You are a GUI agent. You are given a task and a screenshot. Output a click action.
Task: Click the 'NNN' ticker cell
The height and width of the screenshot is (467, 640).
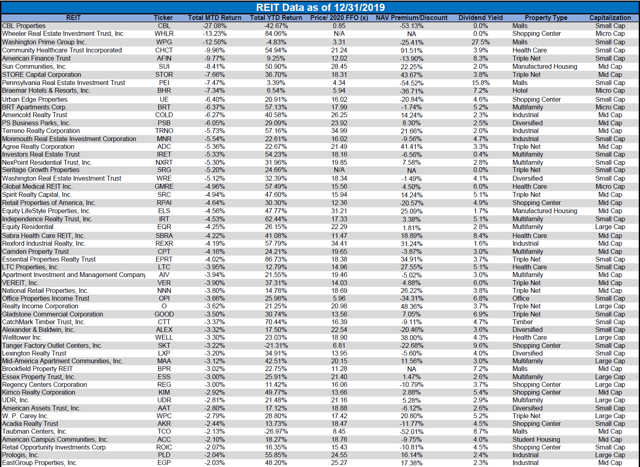point(164,291)
